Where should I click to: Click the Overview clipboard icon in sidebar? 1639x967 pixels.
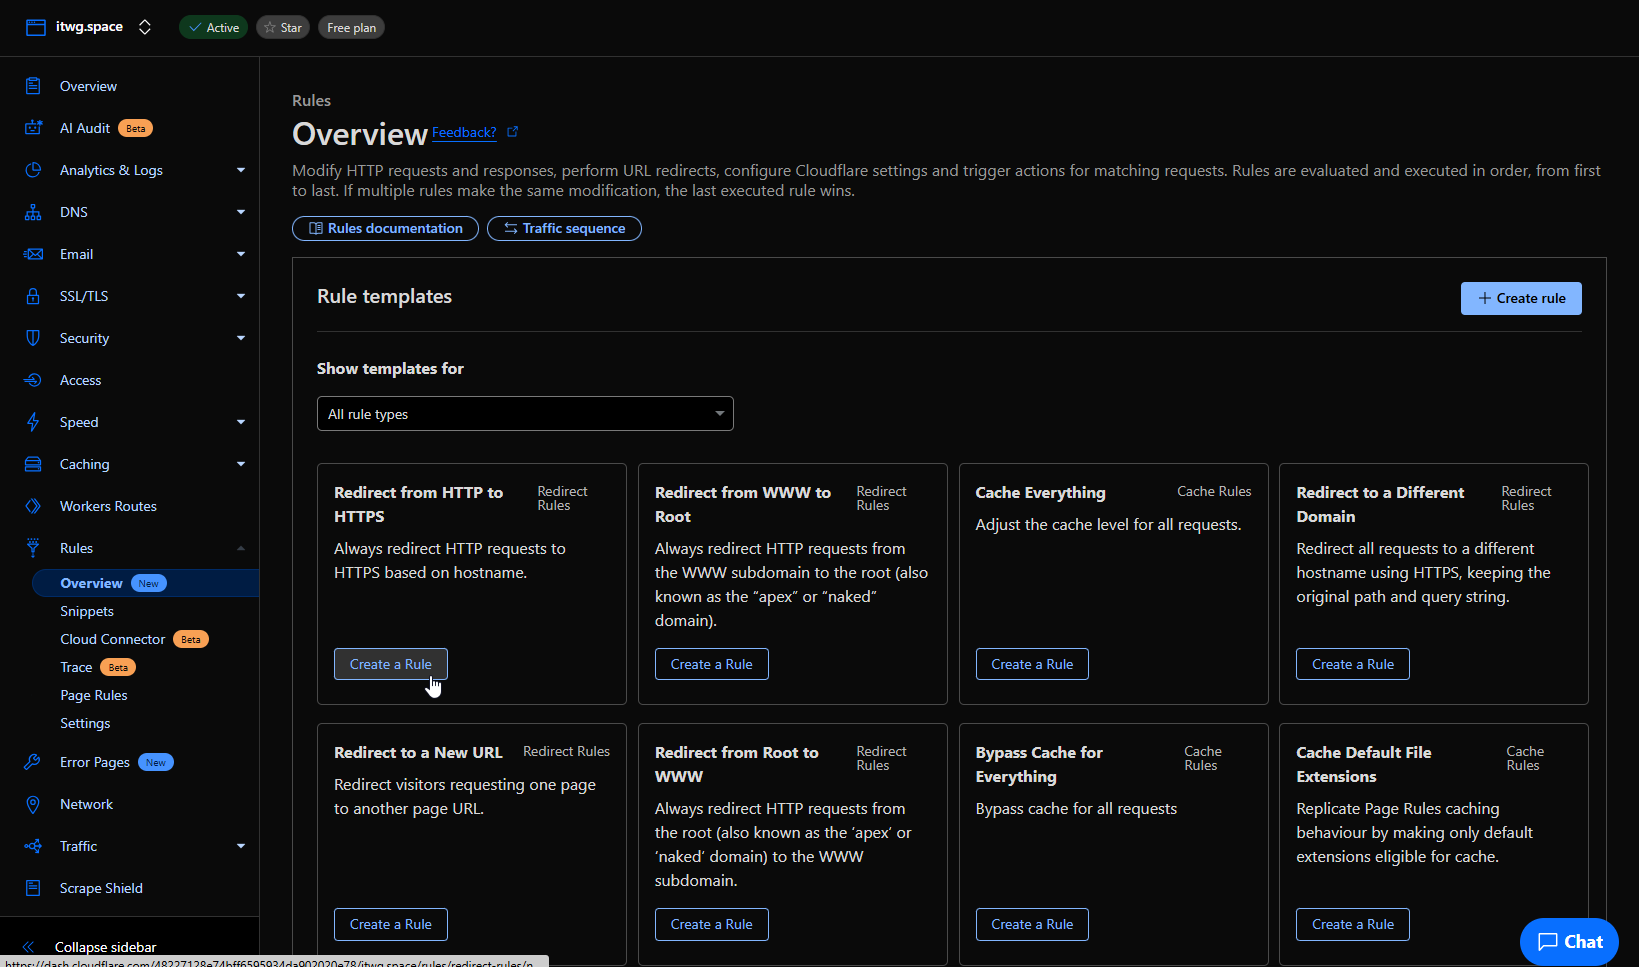click(33, 86)
